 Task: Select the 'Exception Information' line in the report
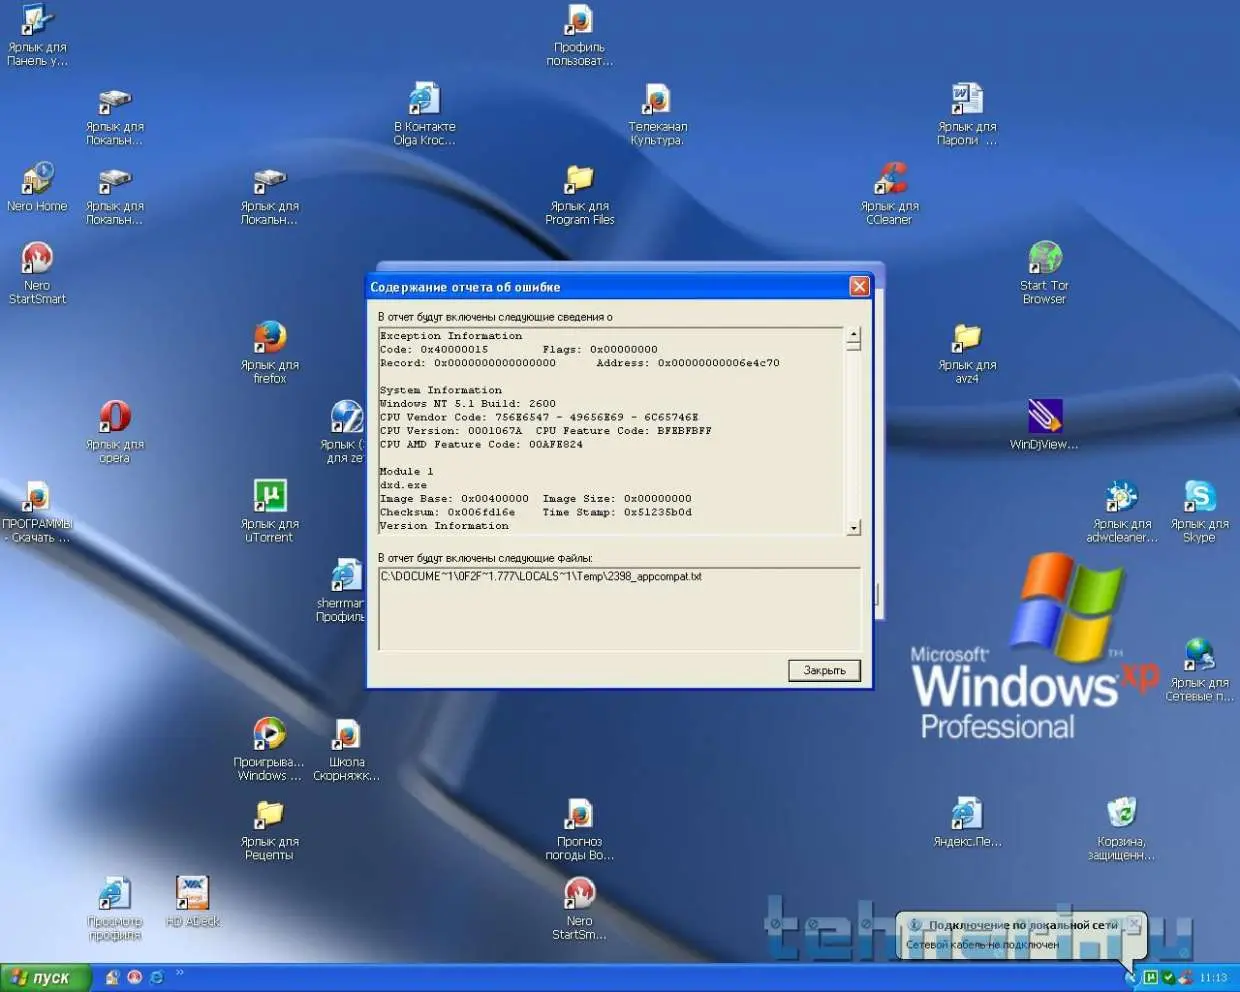pyautogui.click(x=451, y=336)
